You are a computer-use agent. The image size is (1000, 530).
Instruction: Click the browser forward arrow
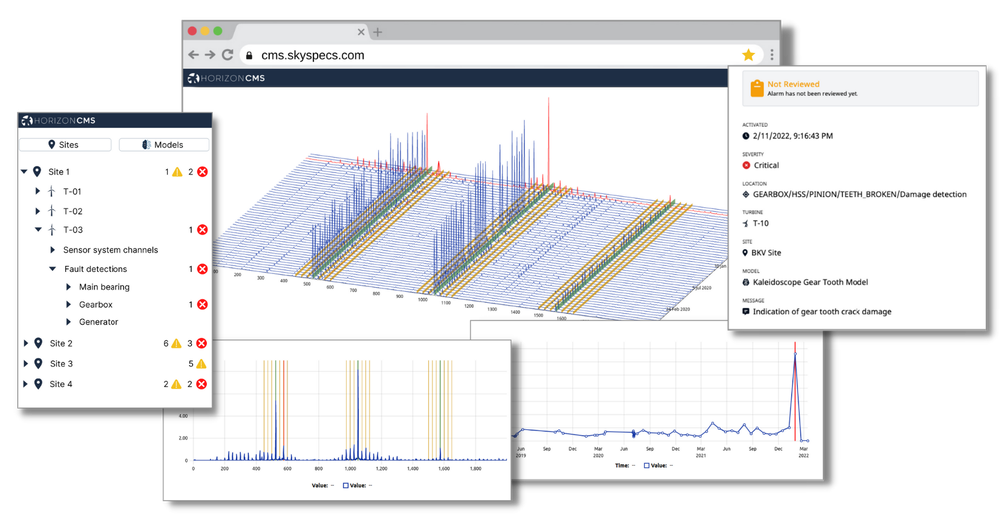pyautogui.click(x=210, y=55)
